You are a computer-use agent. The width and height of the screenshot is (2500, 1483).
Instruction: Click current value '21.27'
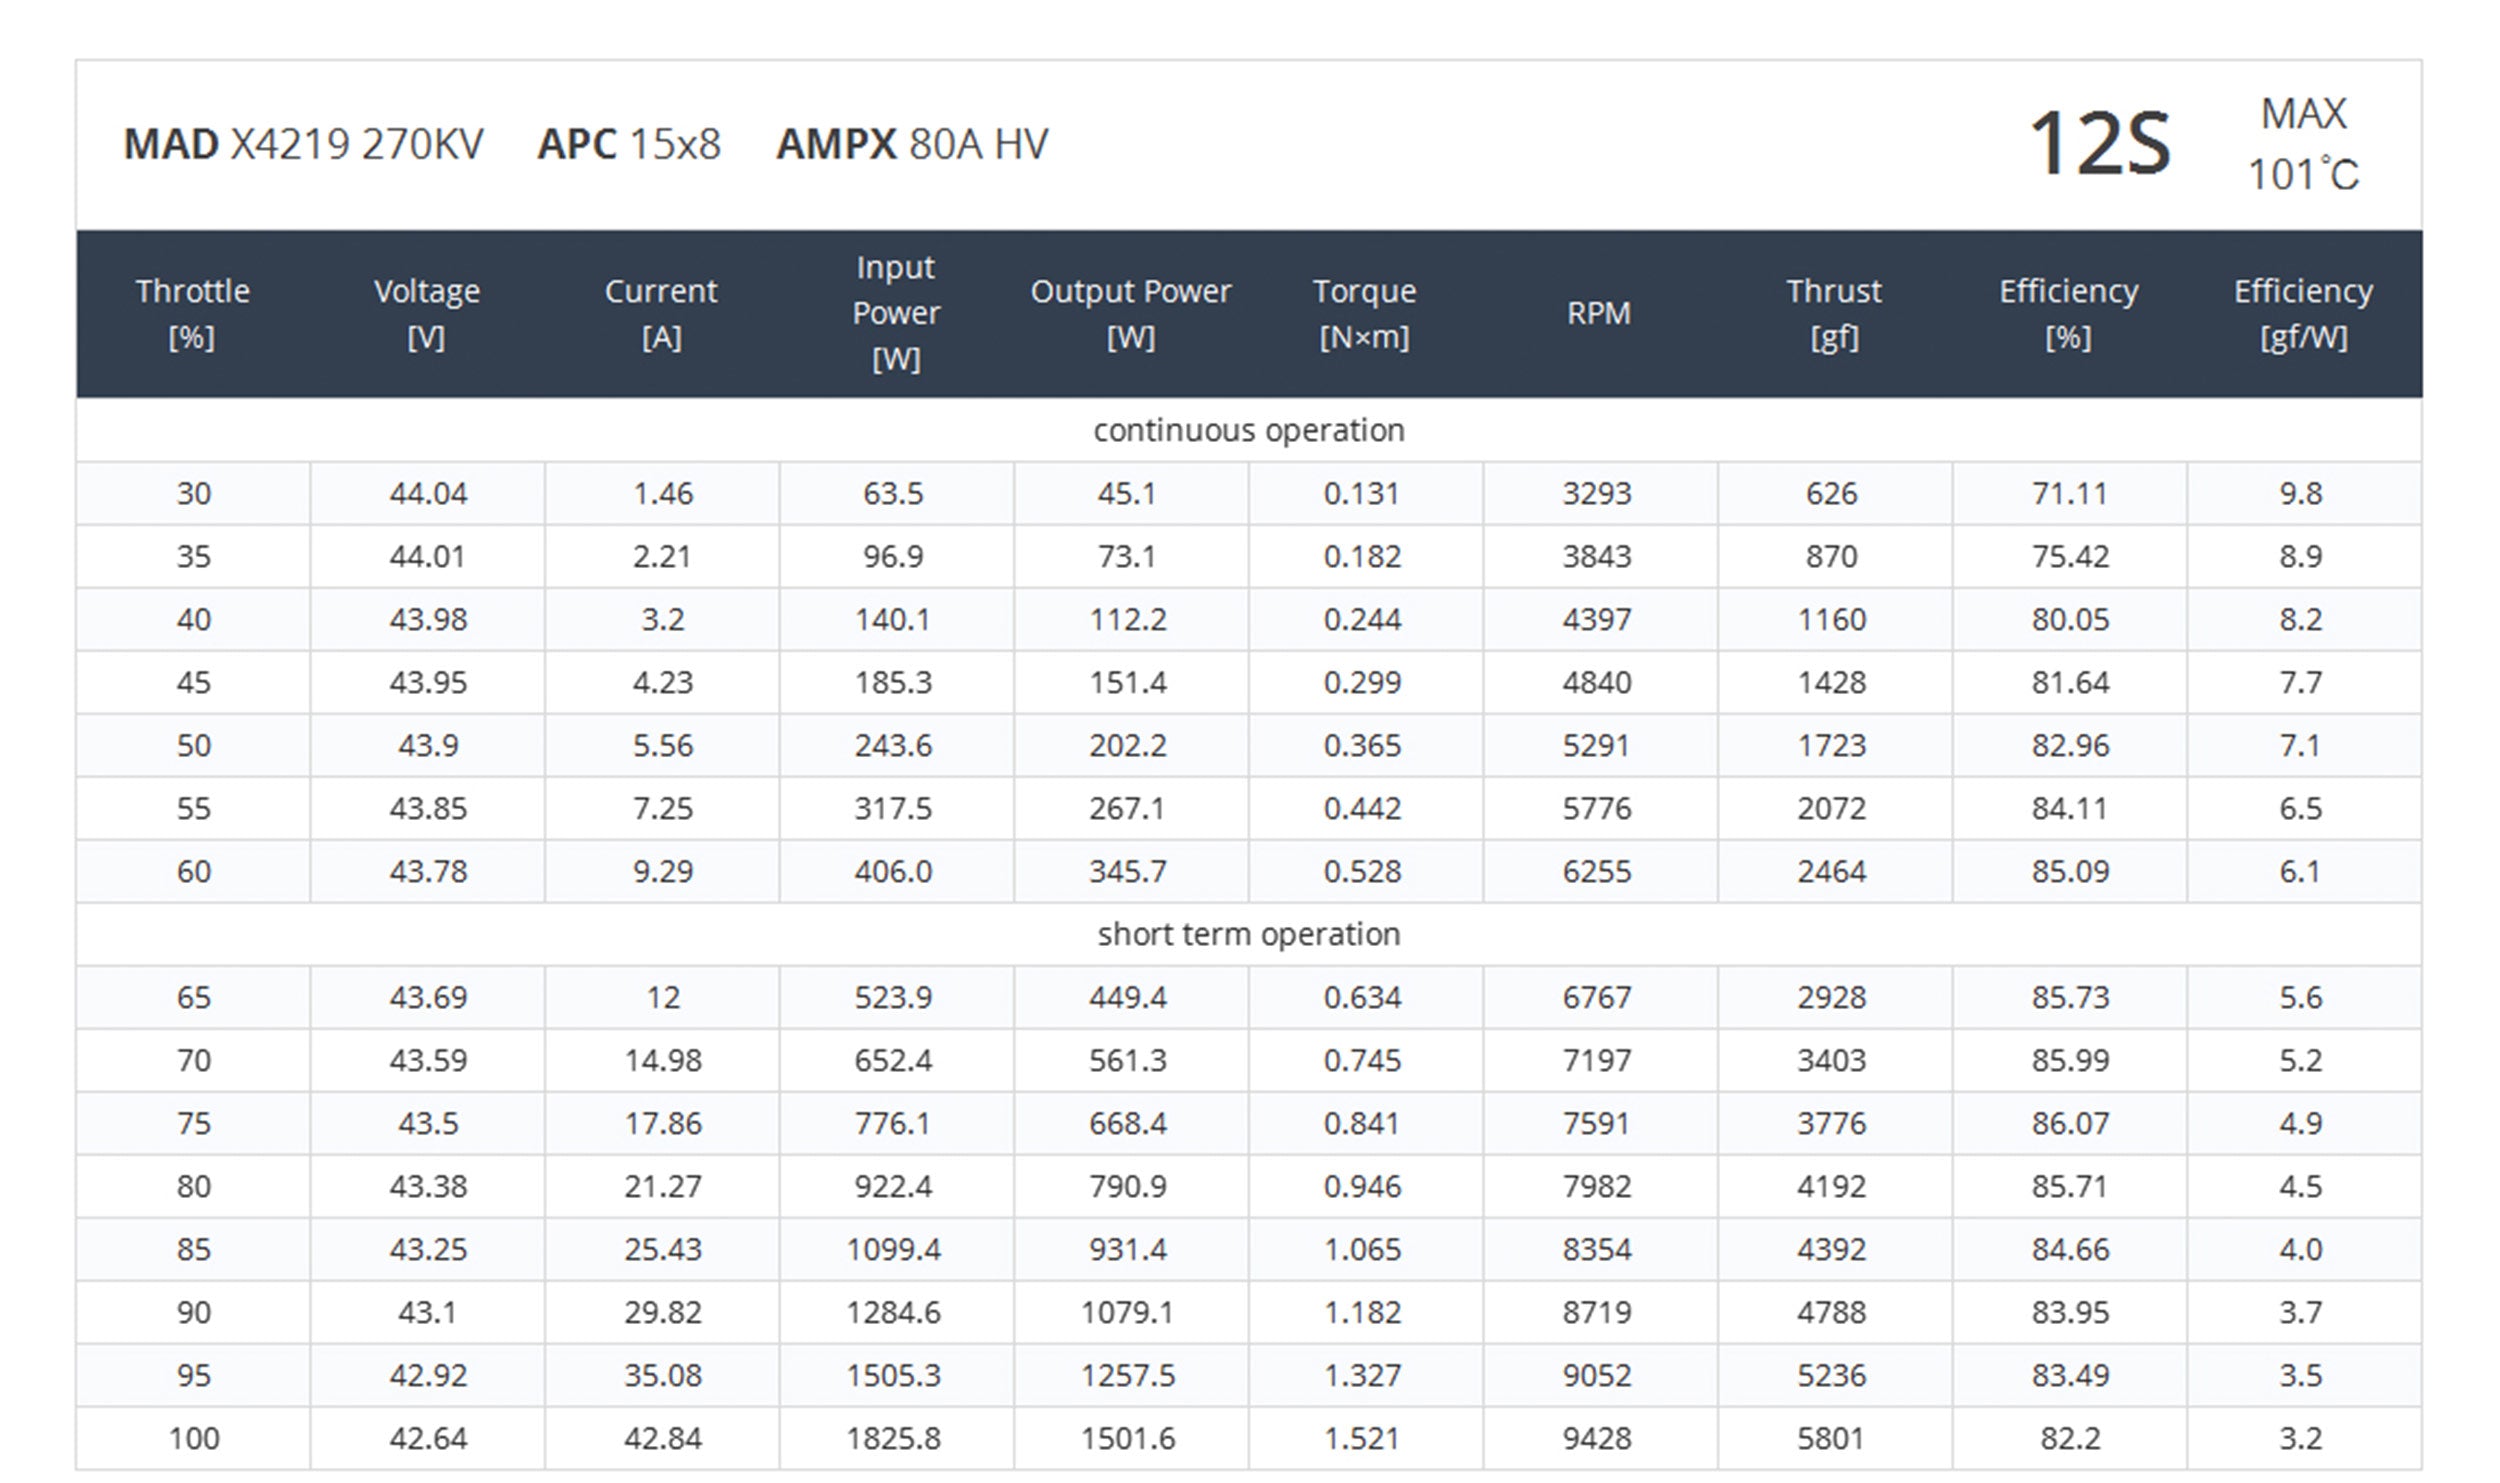coord(663,1186)
